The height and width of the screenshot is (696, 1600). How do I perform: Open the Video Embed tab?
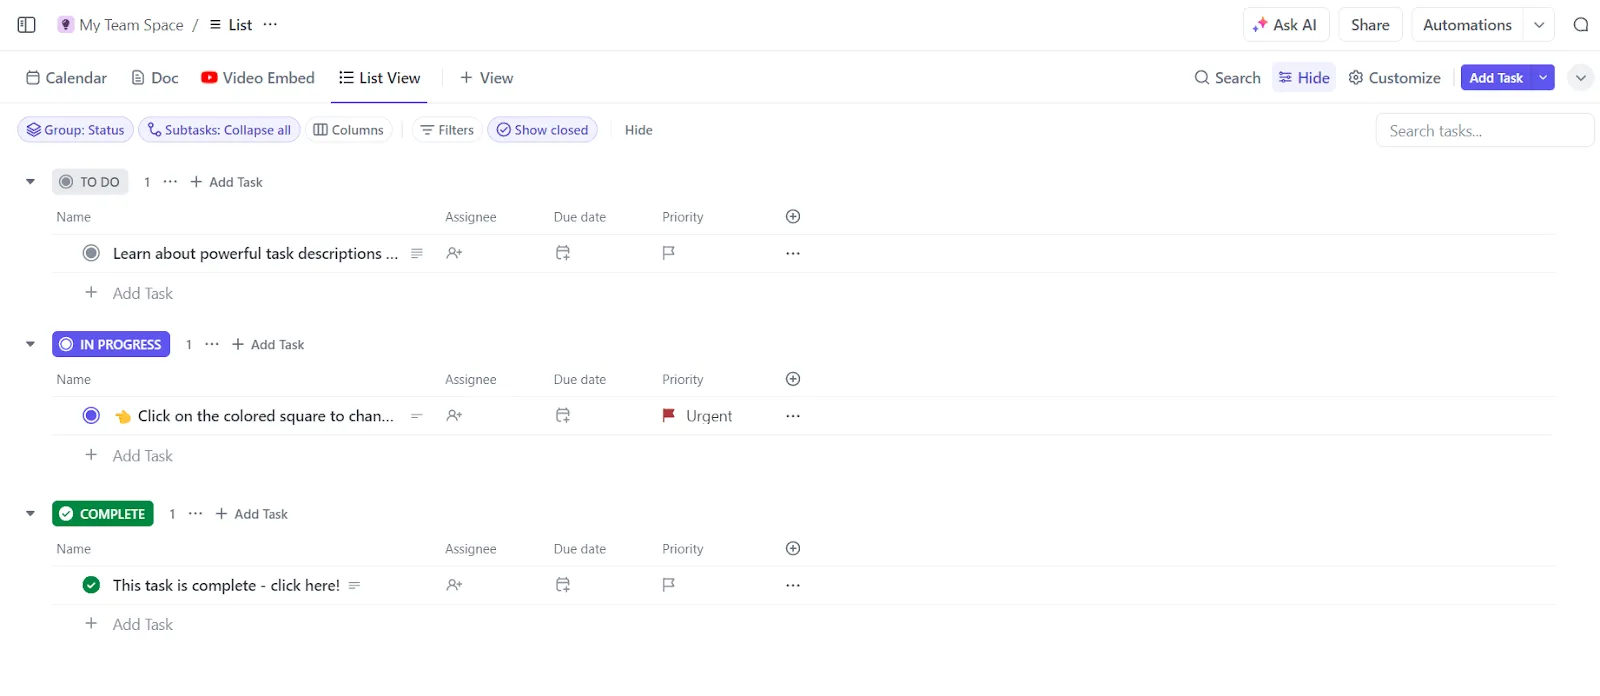point(258,78)
